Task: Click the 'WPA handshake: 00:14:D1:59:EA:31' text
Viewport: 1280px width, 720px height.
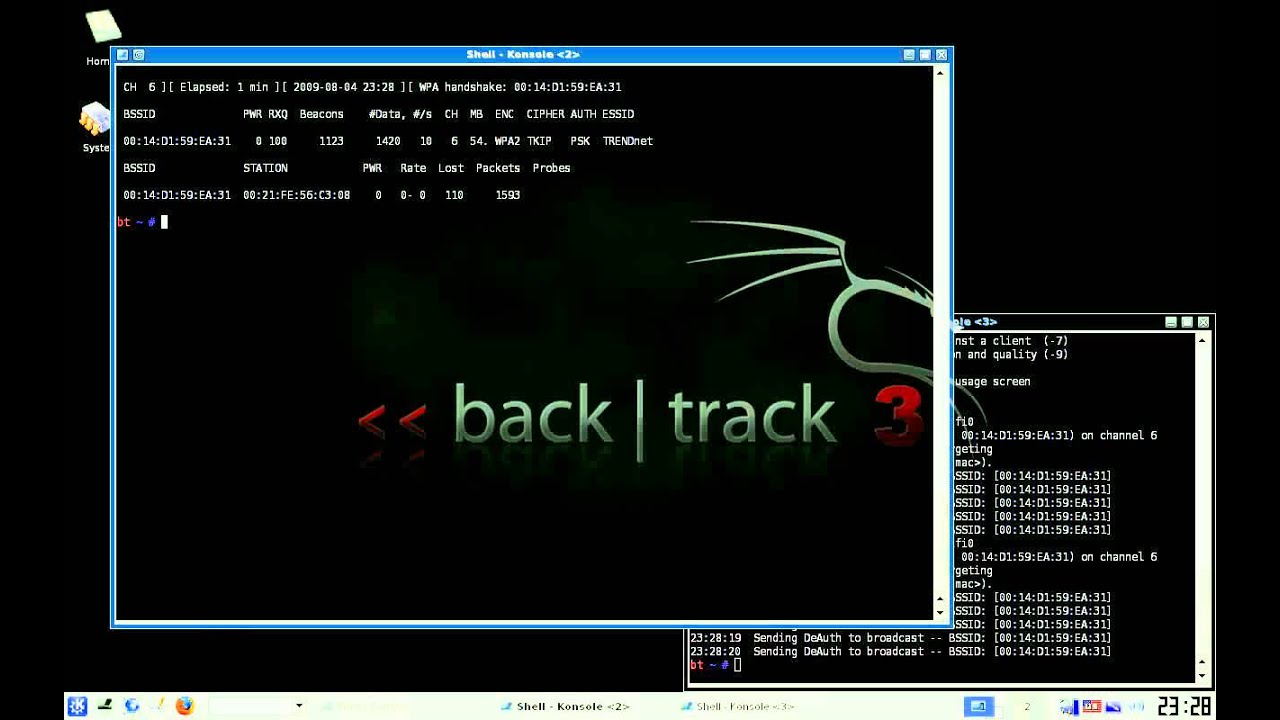Action: tap(520, 87)
